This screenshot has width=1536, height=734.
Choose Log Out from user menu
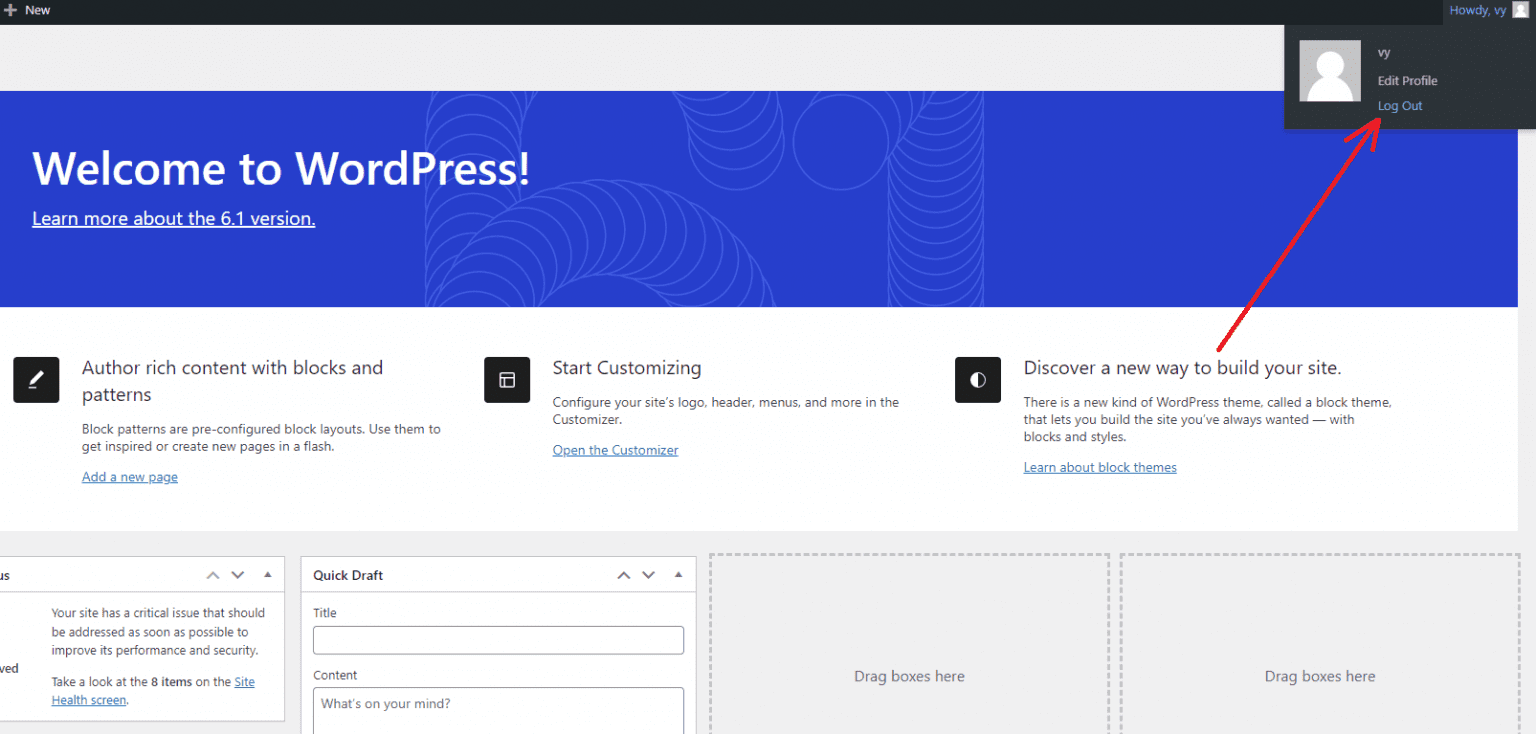pyautogui.click(x=1399, y=106)
